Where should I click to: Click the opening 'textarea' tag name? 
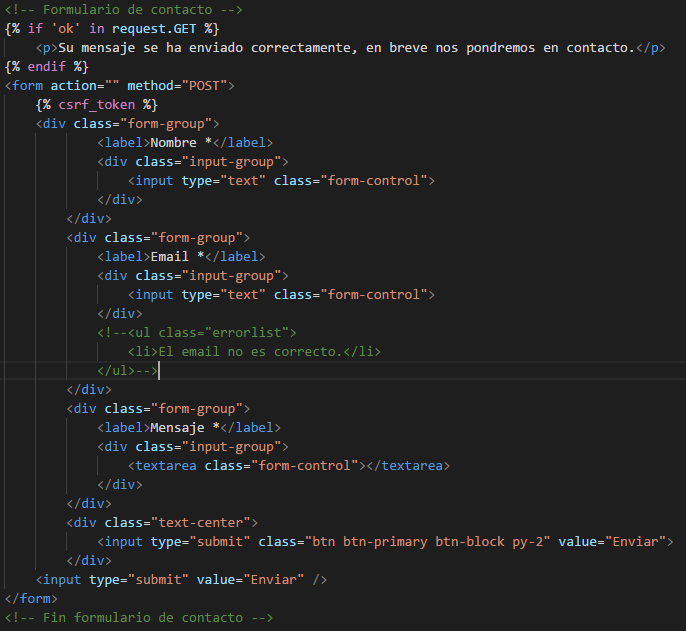coord(166,466)
